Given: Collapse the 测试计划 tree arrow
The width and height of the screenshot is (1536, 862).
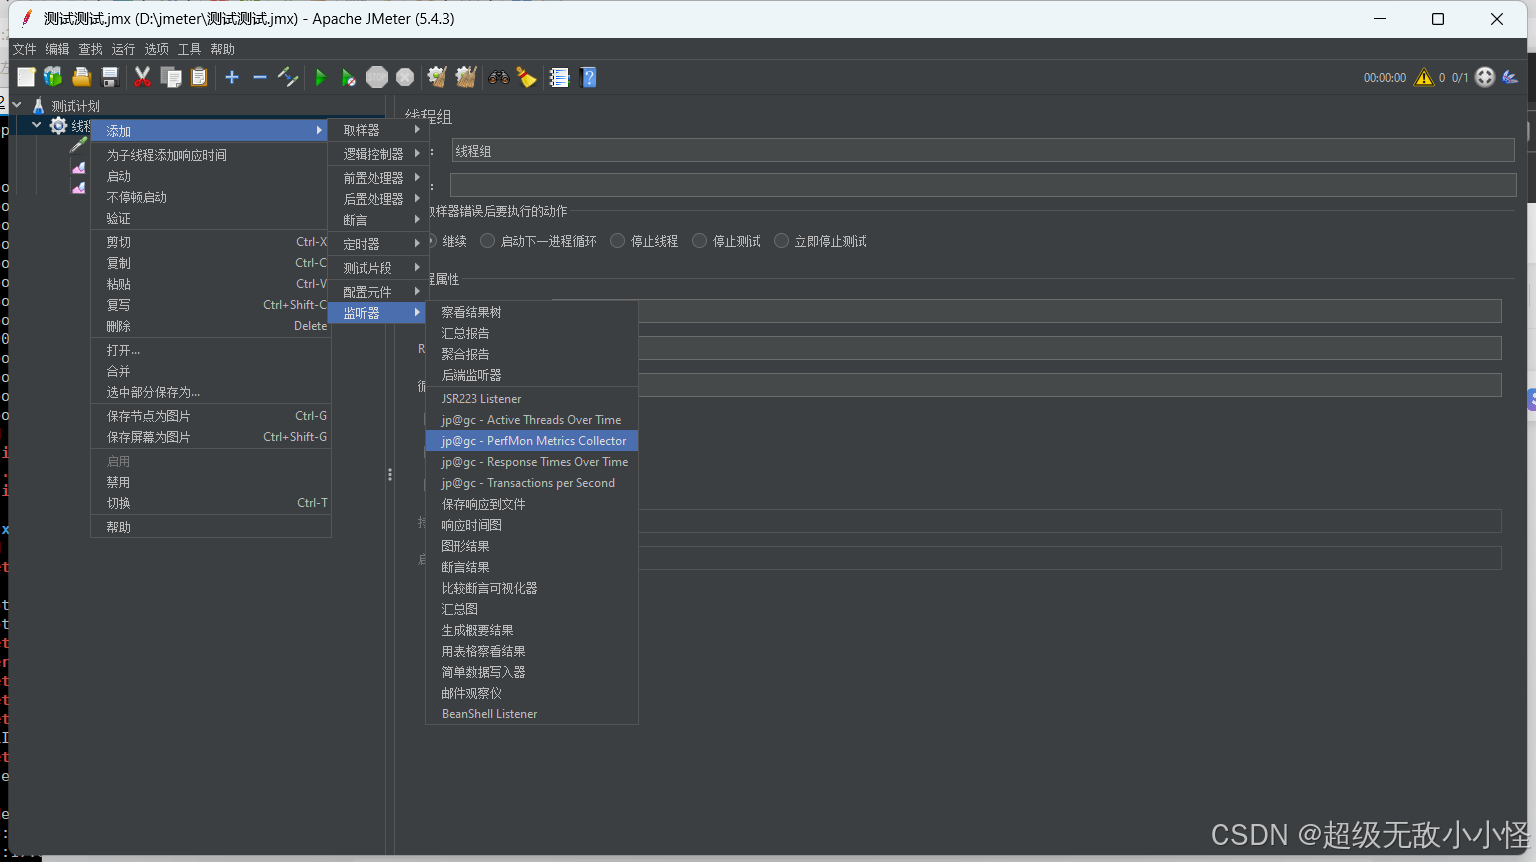Looking at the screenshot, I should (17, 105).
